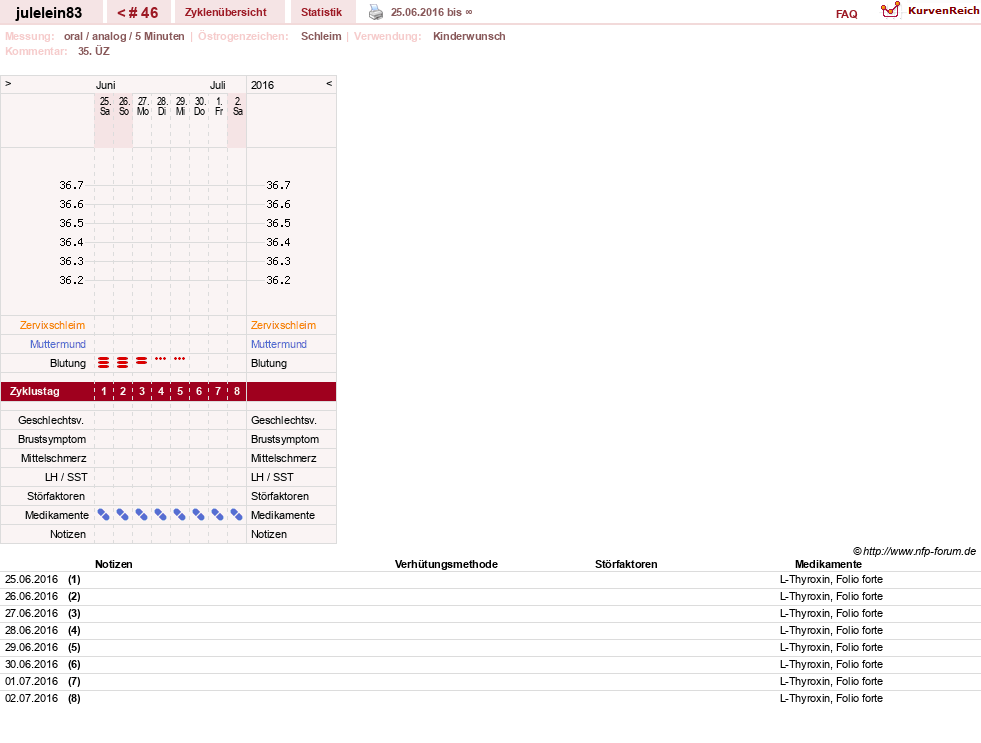Click the Kinderwunsch usage value
This screenshot has height=743, width=981.
469,36
